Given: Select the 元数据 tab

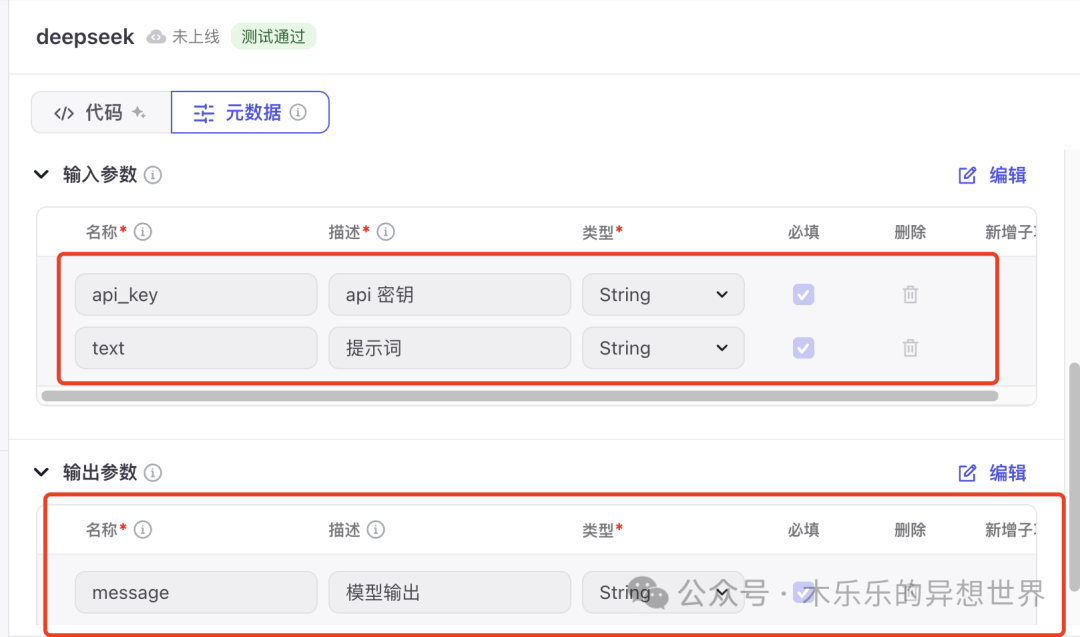Looking at the screenshot, I should [x=250, y=113].
